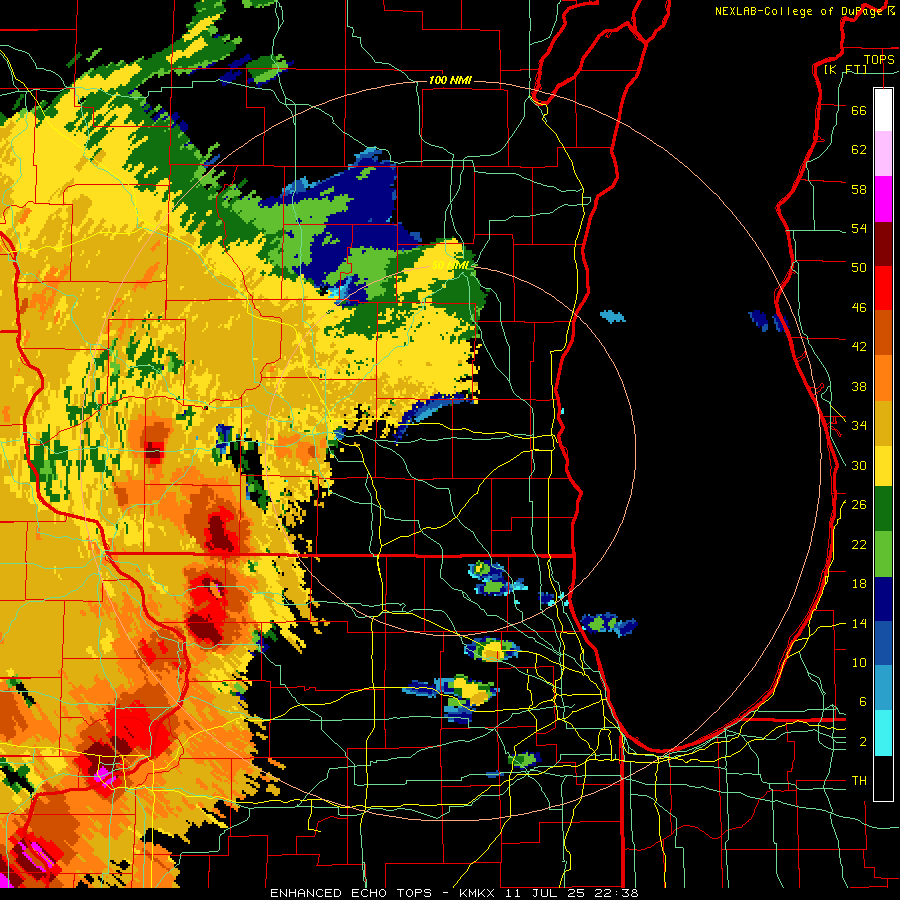Select the light green legend swatch
The width and height of the screenshot is (900, 900).
[x=883, y=554]
